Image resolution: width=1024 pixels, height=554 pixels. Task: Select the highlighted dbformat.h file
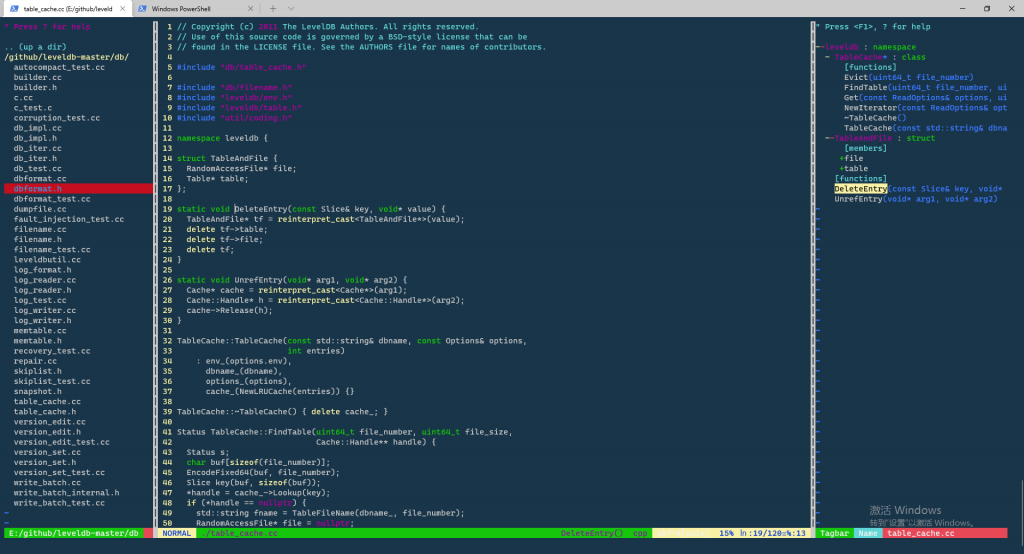pyautogui.click(x=37, y=188)
